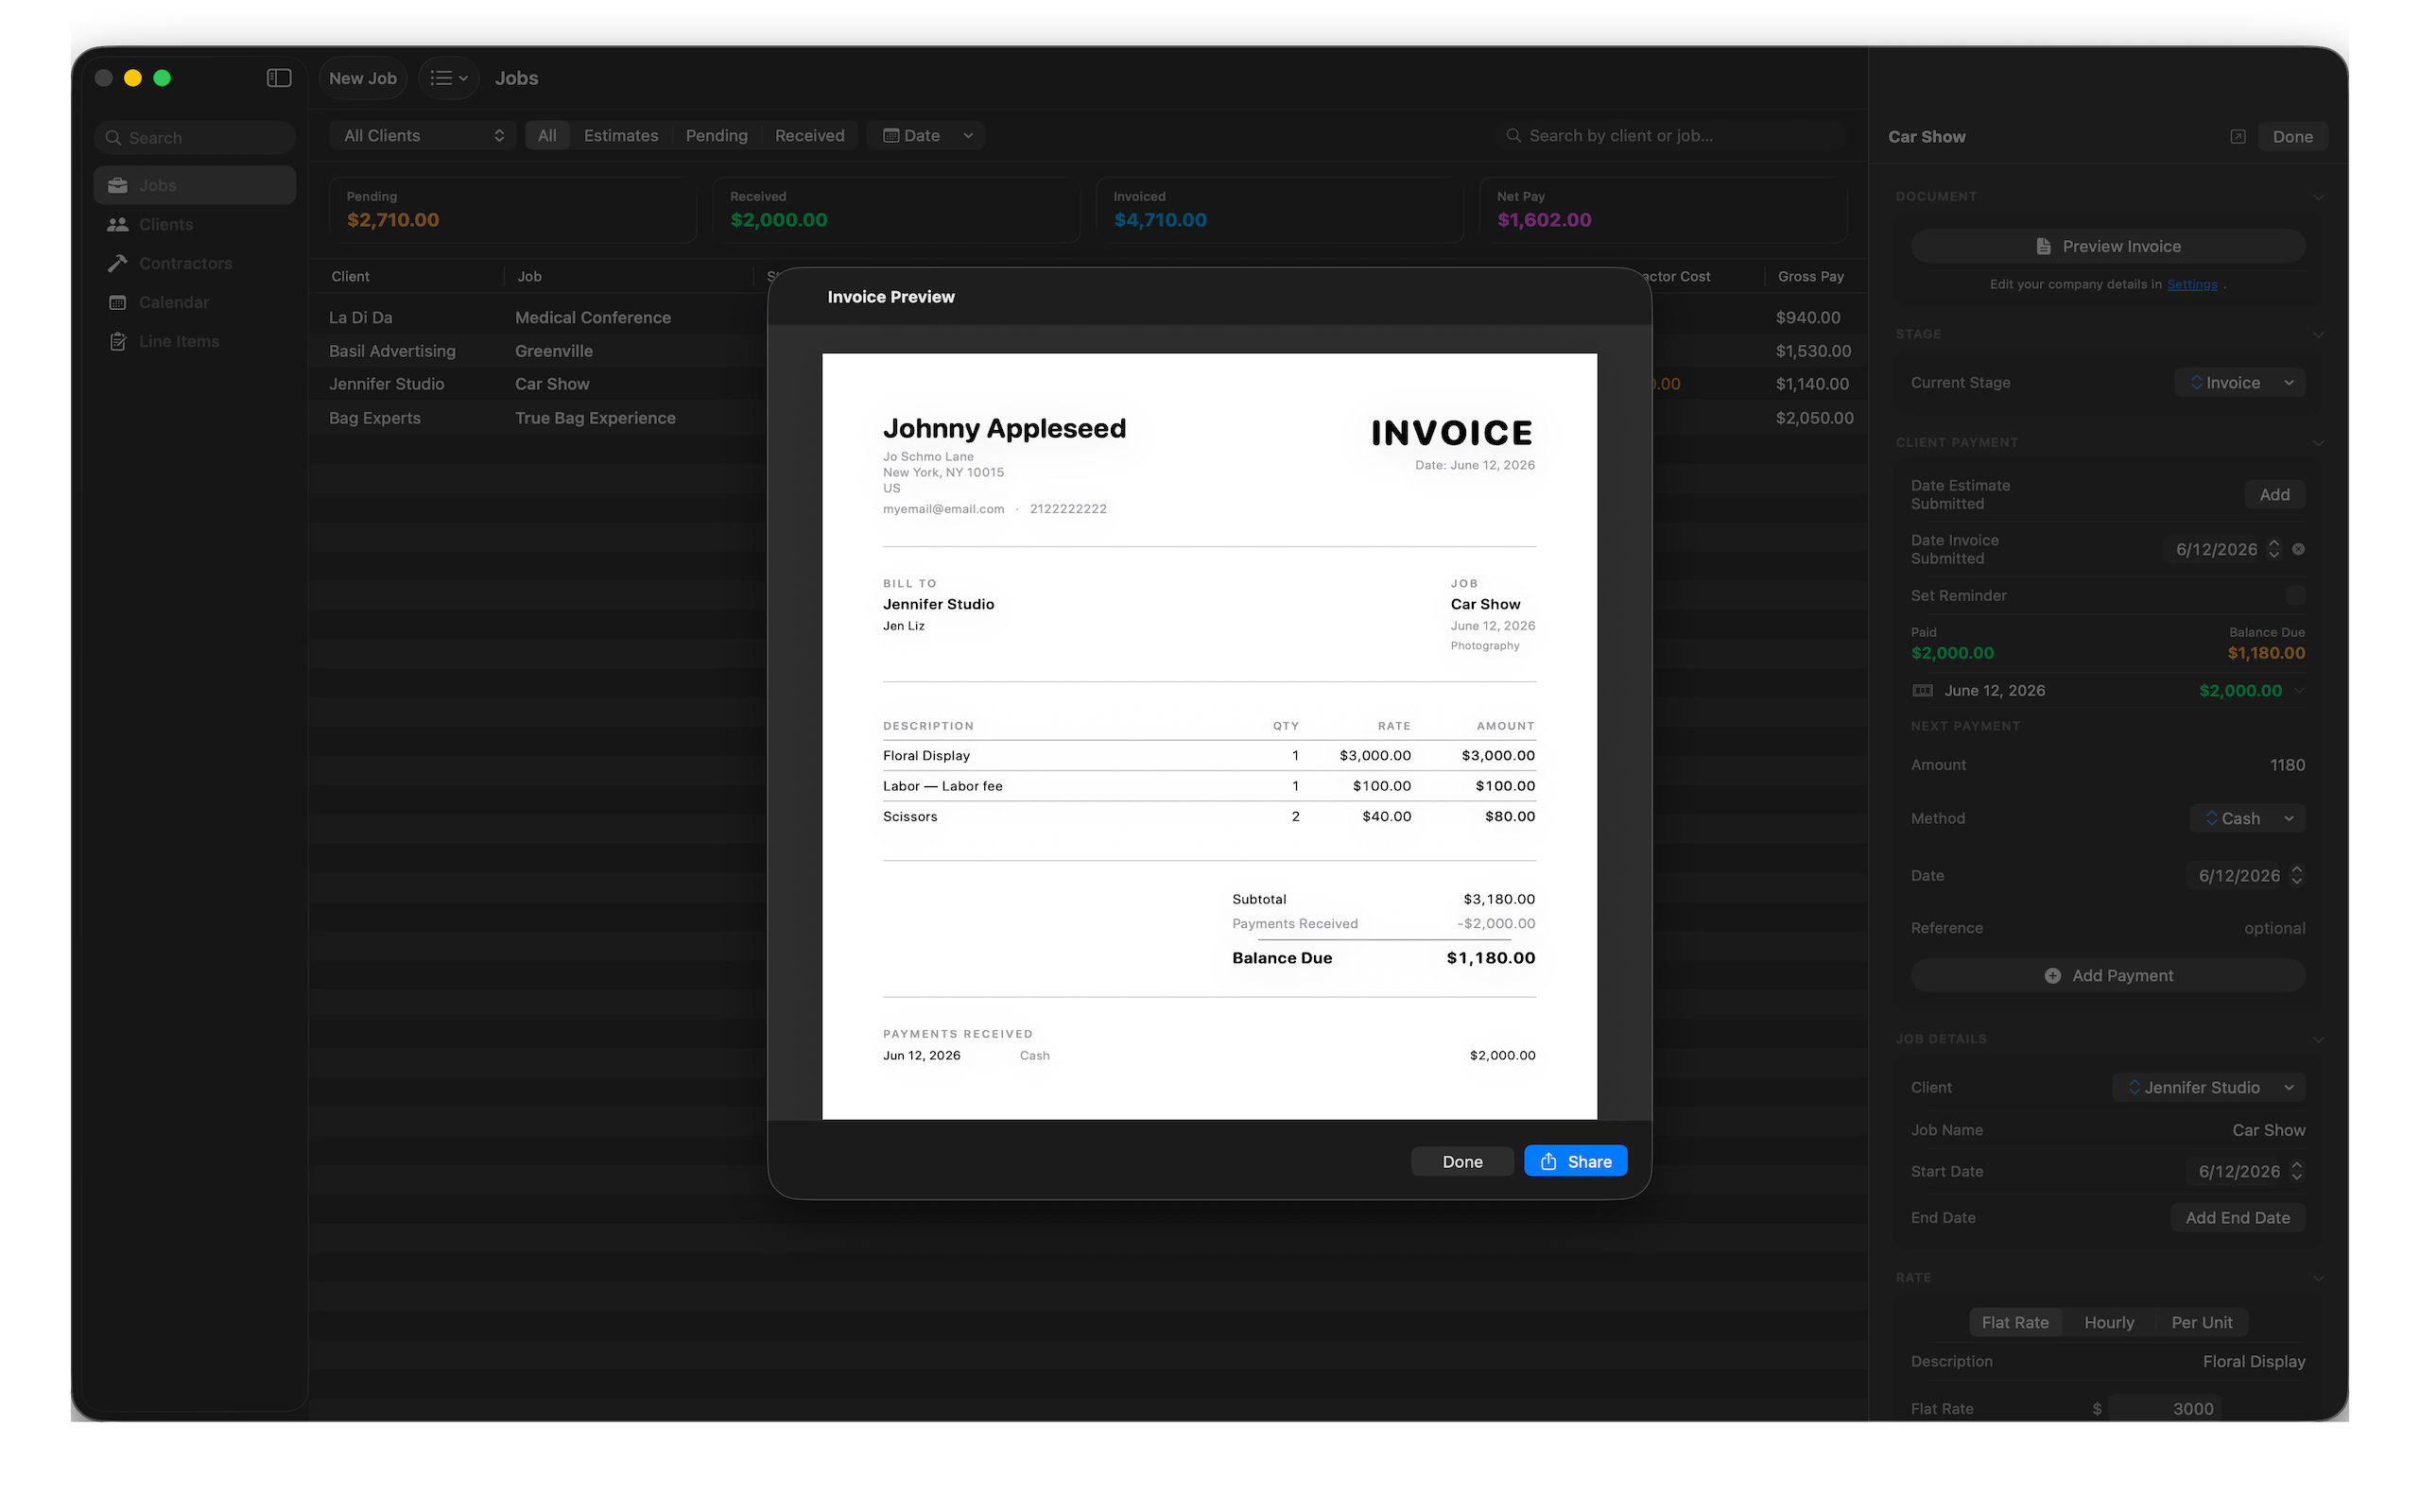The image size is (2420, 1512).
Task: Click the Invoiced $4,710.00 summary card
Action: (x=1280, y=210)
